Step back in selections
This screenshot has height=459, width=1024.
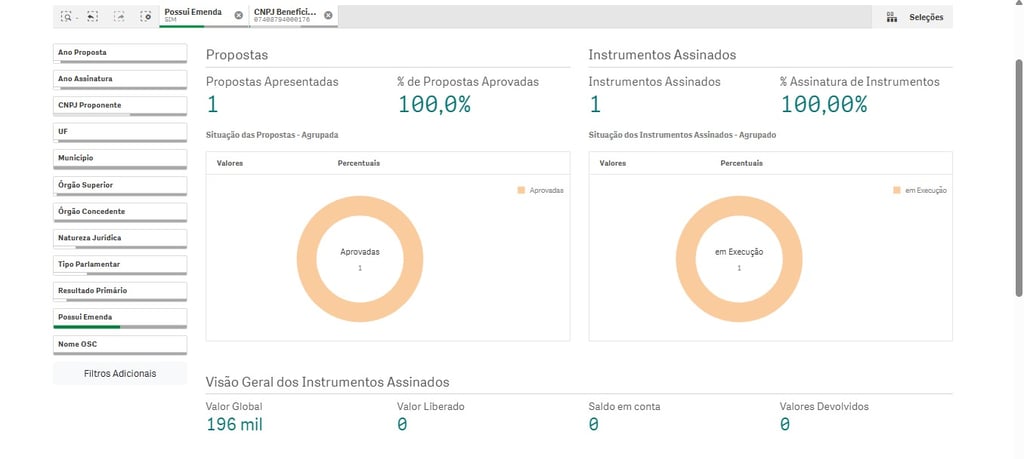(x=92, y=16)
